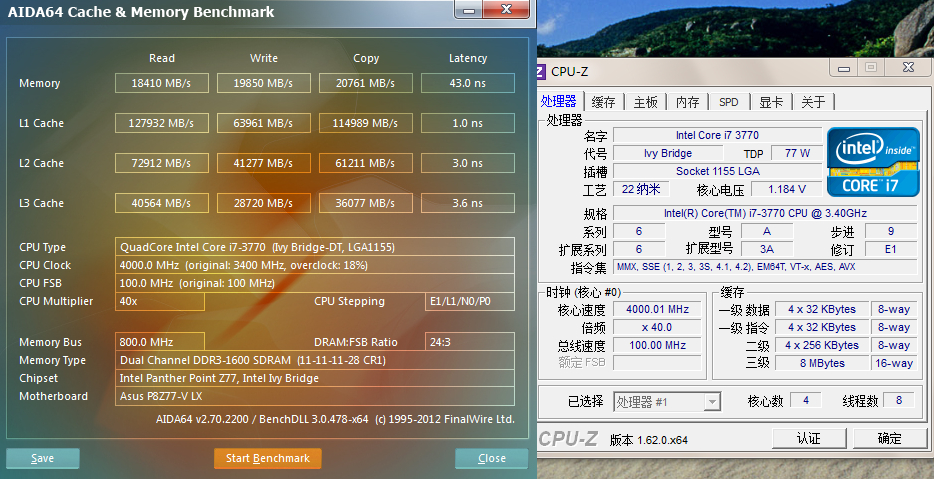Click the Close button in AIDA64

pyautogui.click(x=491, y=458)
